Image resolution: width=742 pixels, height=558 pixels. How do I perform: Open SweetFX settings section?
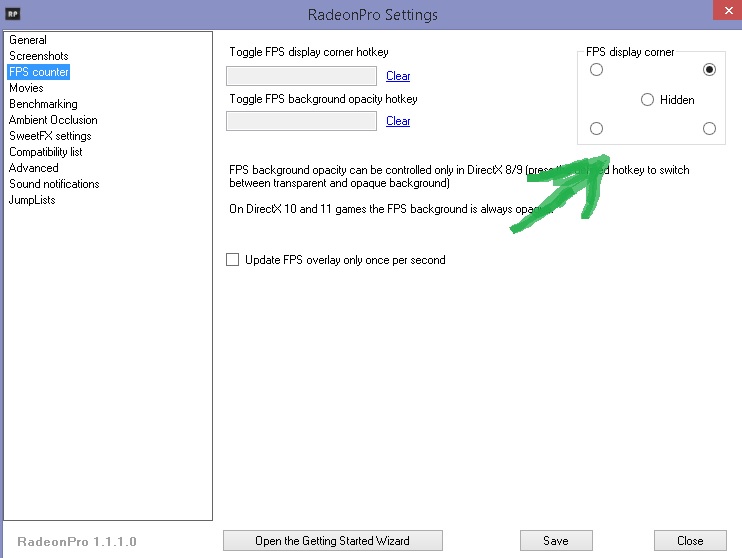pyautogui.click(x=50, y=136)
